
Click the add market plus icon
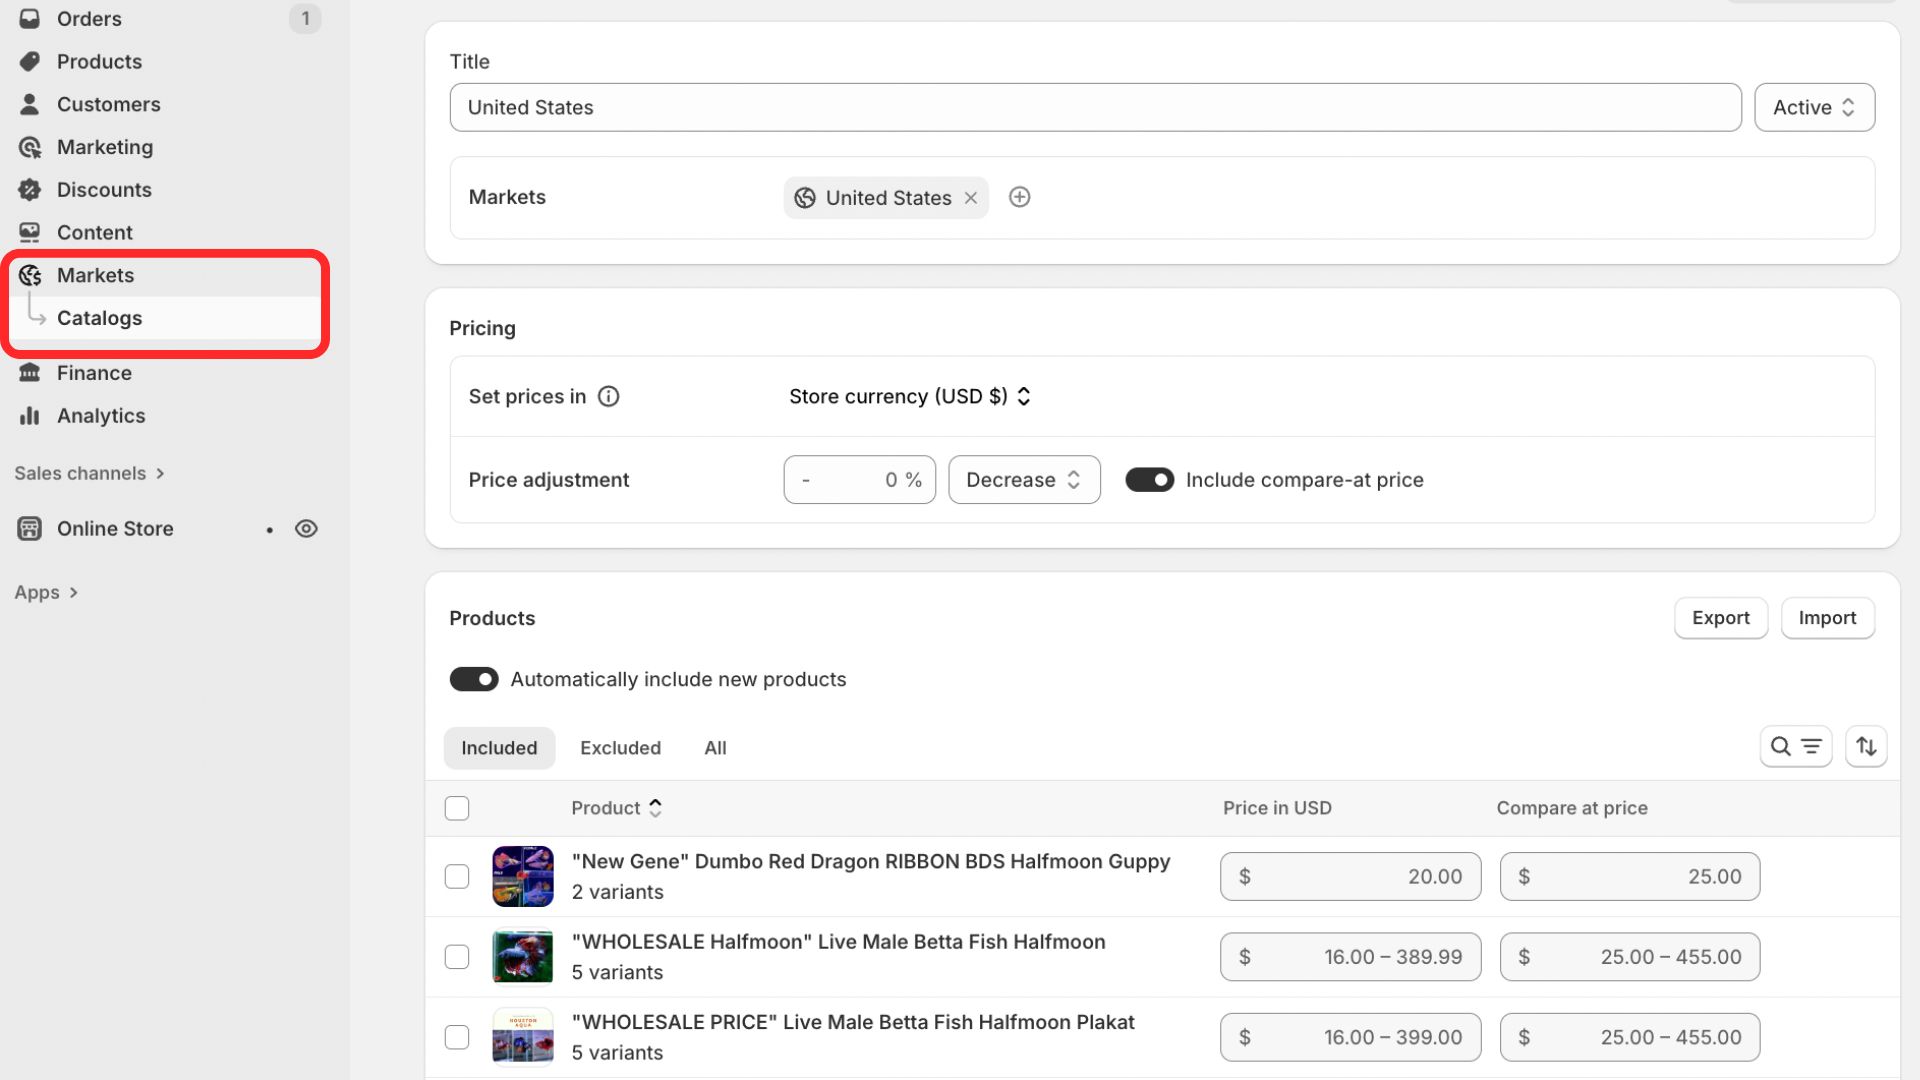tap(1019, 197)
